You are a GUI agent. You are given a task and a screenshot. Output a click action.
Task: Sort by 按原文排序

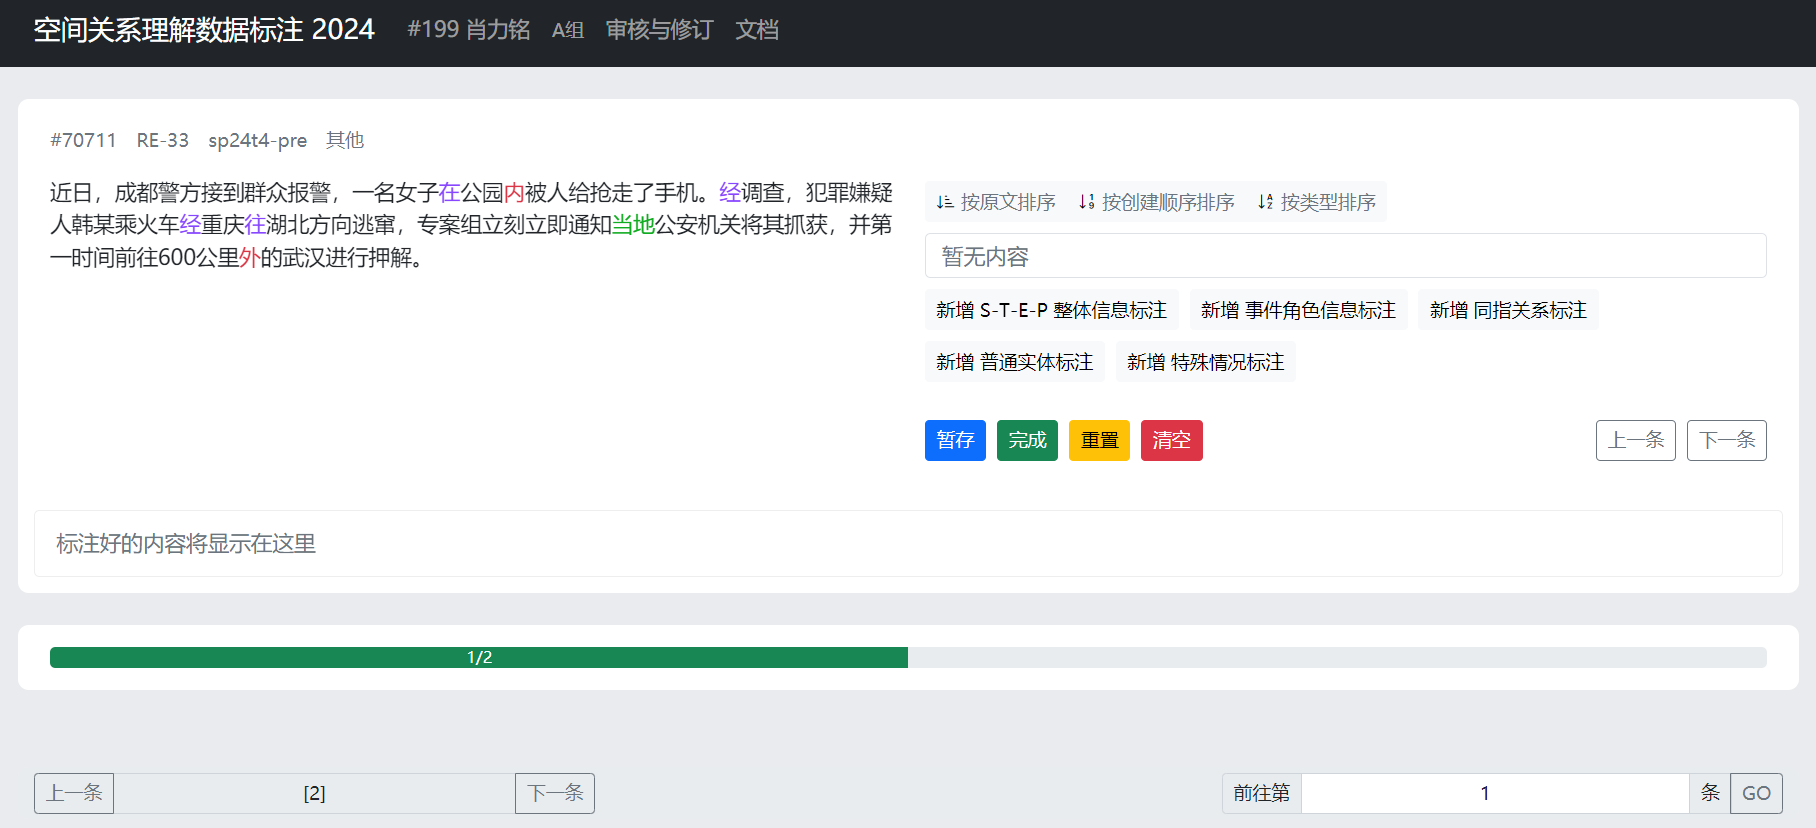click(996, 202)
